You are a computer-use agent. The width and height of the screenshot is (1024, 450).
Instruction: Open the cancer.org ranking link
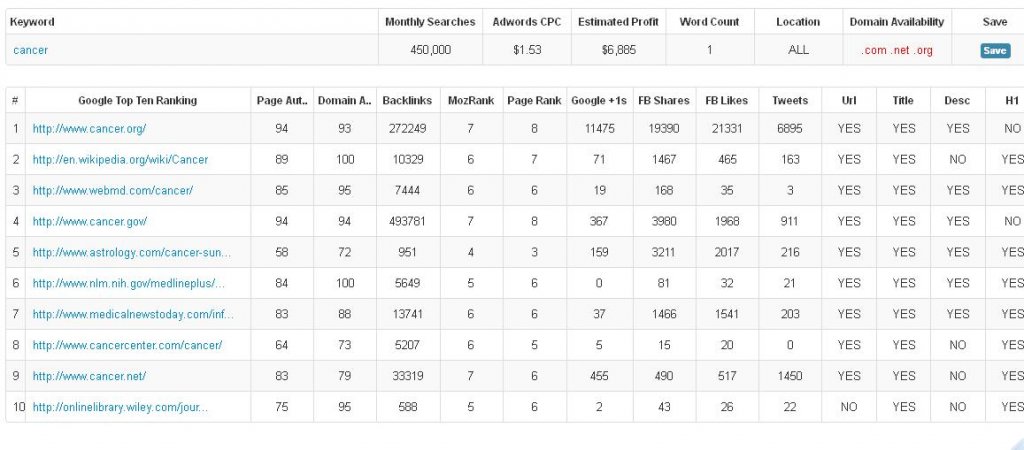point(89,129)
